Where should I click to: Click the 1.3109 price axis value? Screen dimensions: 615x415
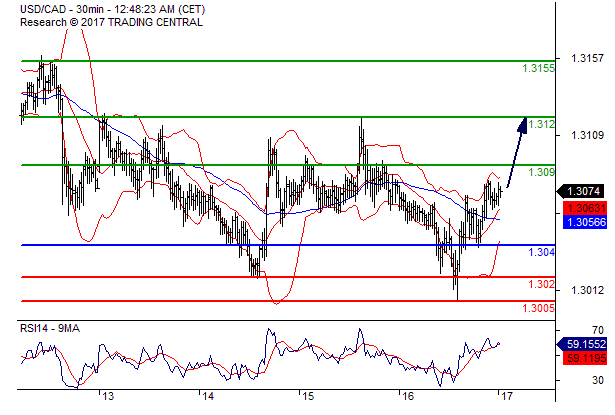(587, 135)
